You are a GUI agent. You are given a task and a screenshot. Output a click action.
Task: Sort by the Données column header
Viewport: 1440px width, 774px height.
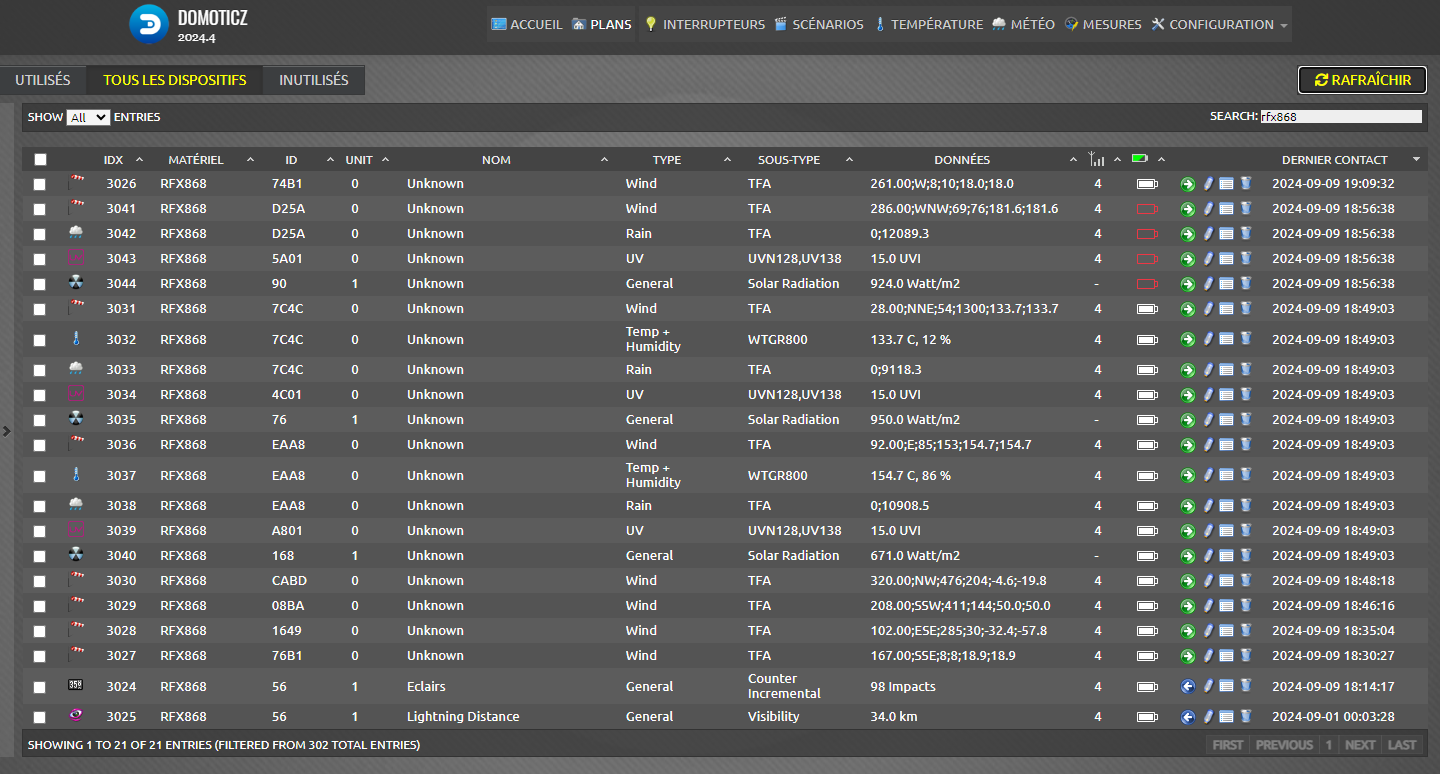[962, 160]
